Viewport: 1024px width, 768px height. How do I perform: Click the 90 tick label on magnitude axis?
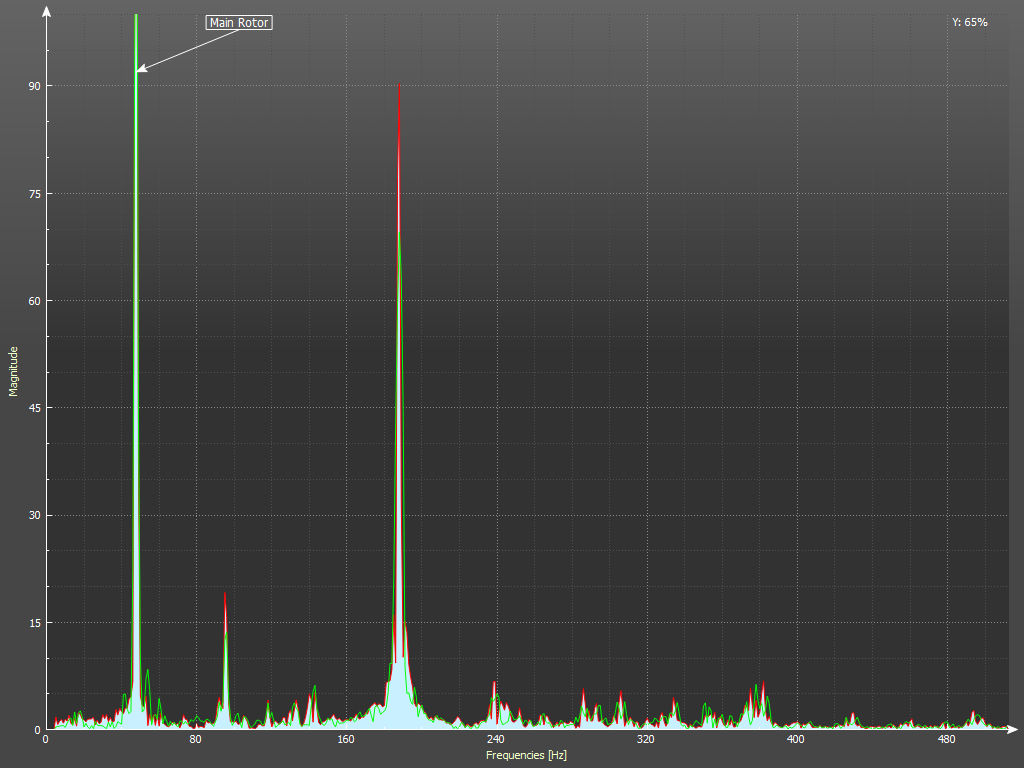tap(34, 86)
